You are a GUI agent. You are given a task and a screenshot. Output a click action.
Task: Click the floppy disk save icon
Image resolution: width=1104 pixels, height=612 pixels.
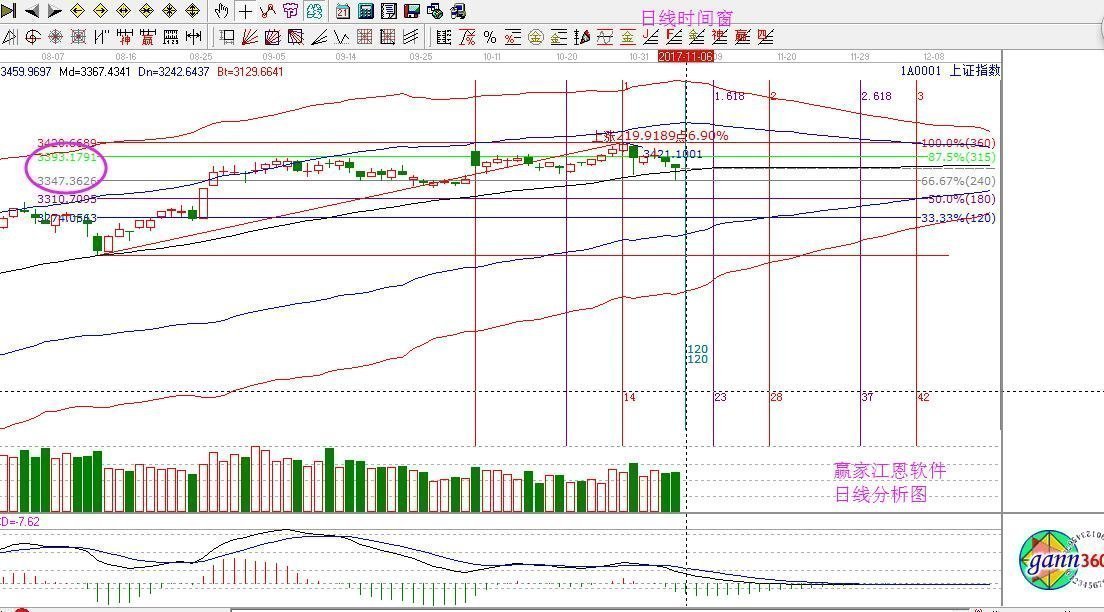412,11
